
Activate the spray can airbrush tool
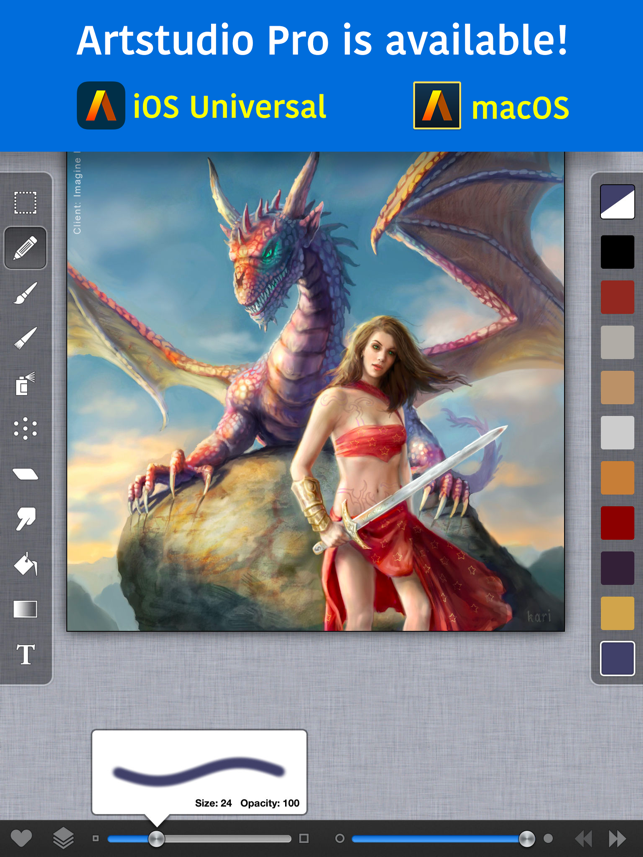click(x=25, y=384)
